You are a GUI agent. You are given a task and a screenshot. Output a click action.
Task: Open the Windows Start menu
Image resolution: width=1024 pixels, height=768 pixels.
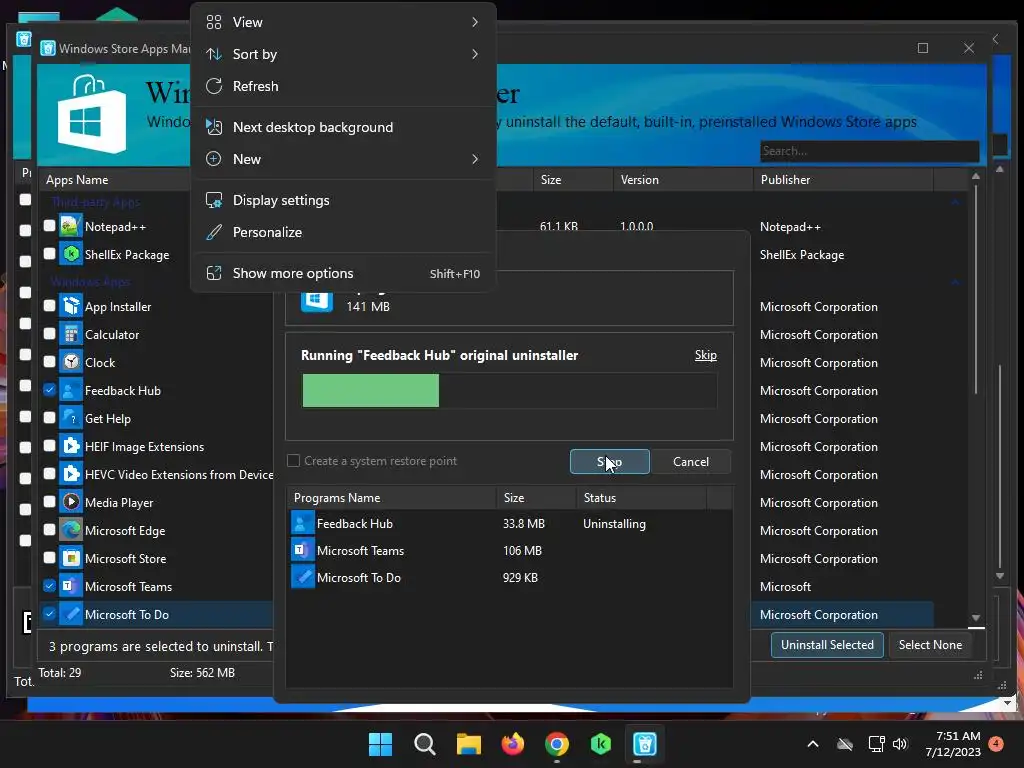coord(380,744)
